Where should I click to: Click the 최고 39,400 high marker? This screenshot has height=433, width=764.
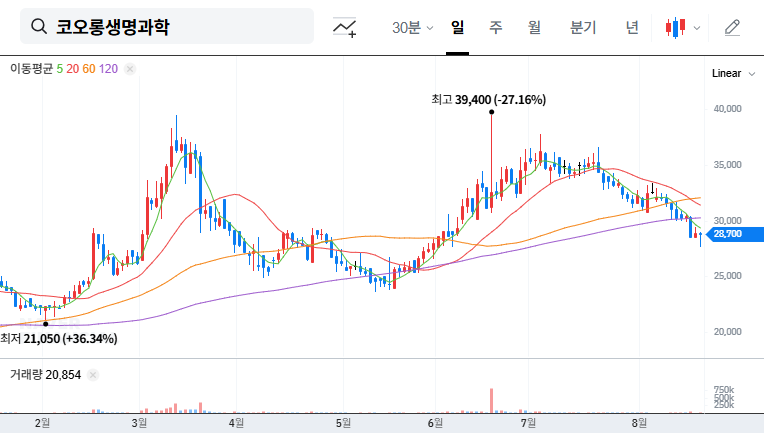pos(491,111)
